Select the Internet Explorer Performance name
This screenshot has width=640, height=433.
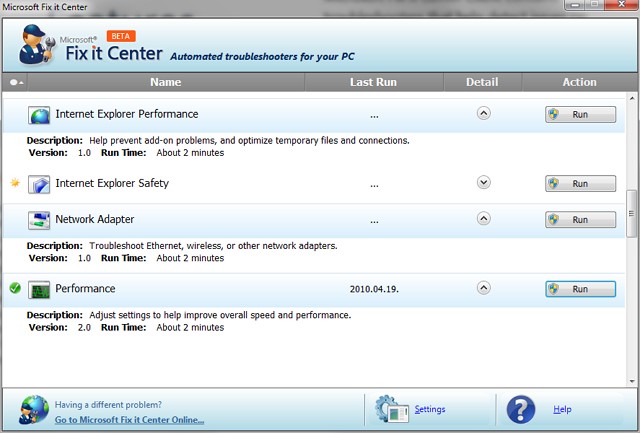(x=127, y=114)
